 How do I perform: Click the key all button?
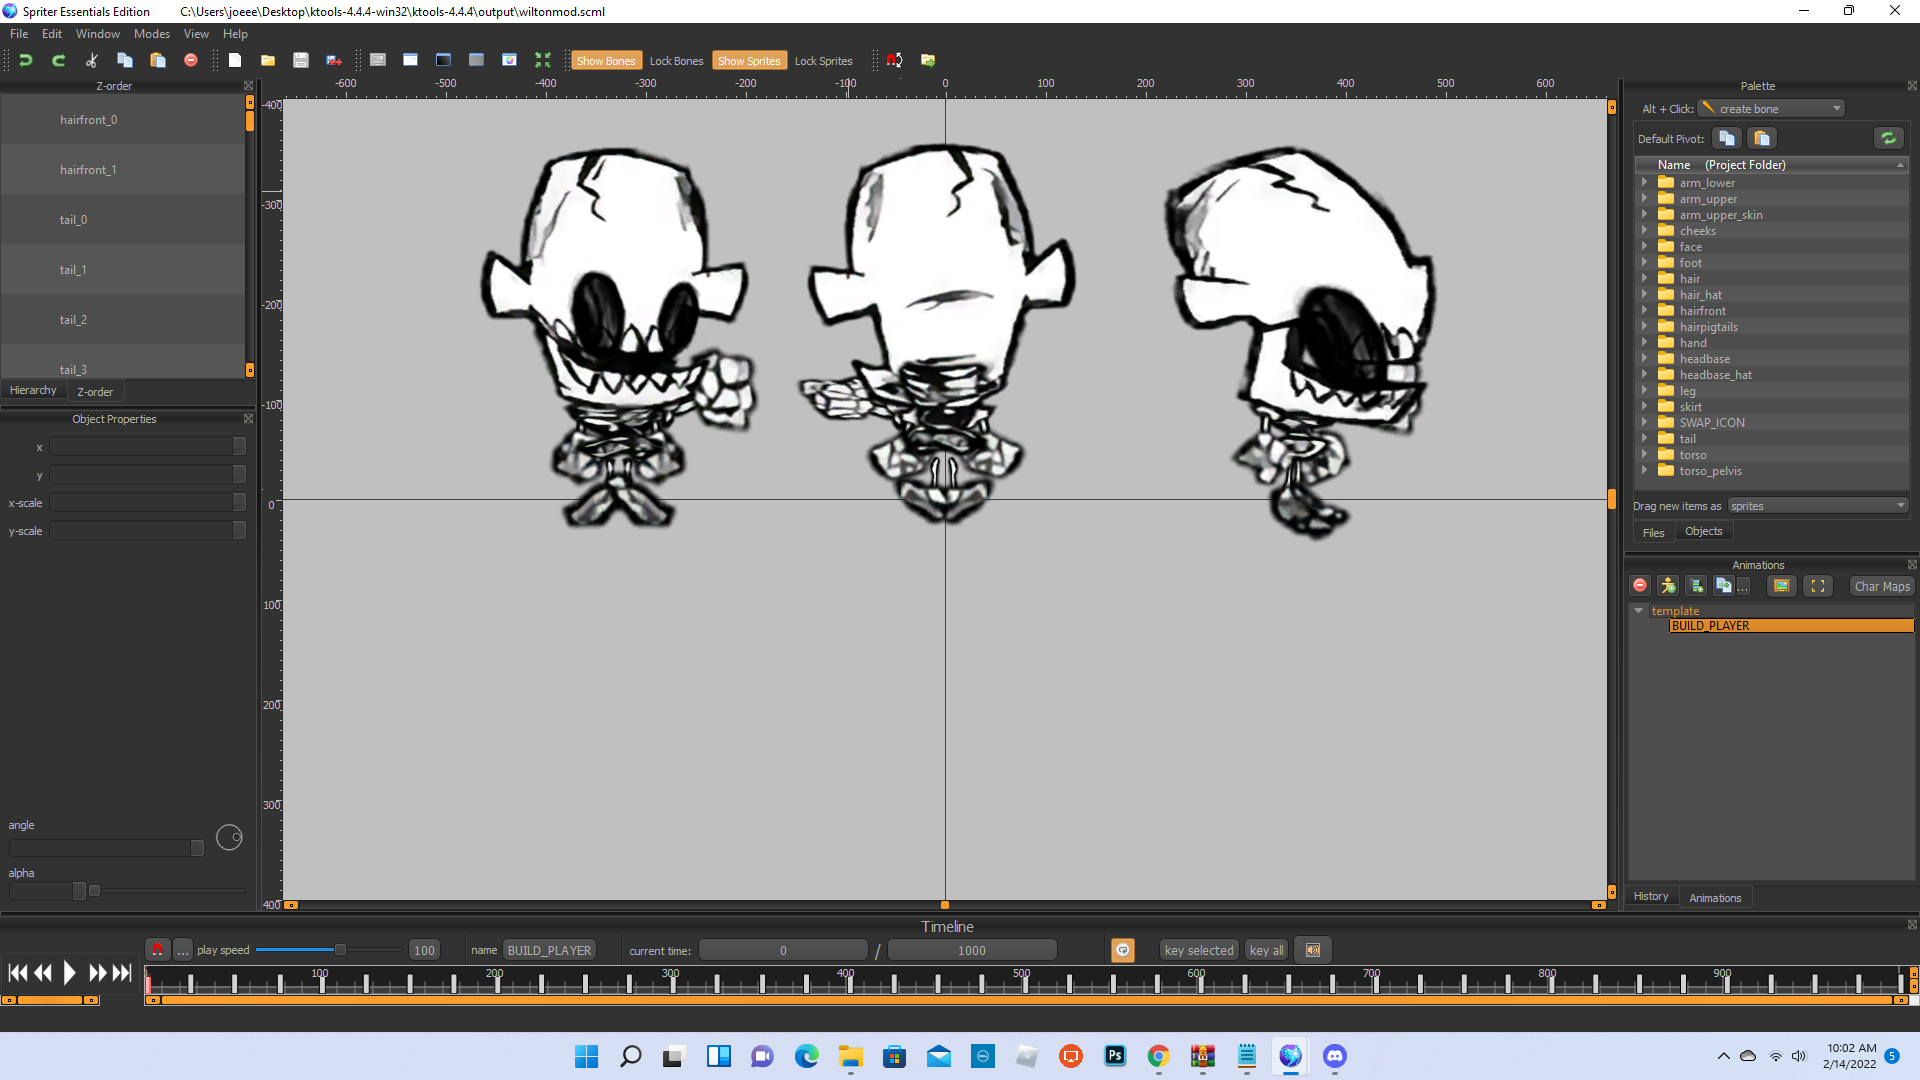click(x=1266, y=950)
